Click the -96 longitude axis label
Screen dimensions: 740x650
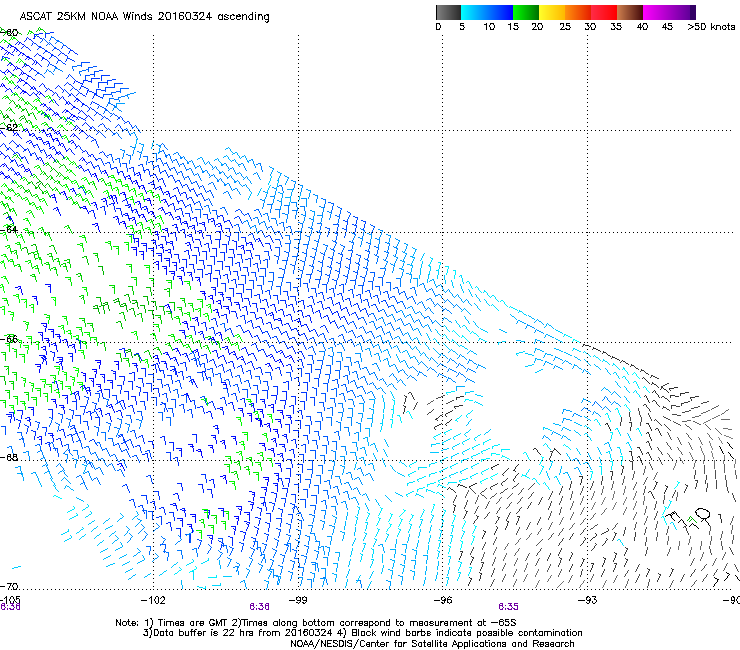(x=443, y=600)
